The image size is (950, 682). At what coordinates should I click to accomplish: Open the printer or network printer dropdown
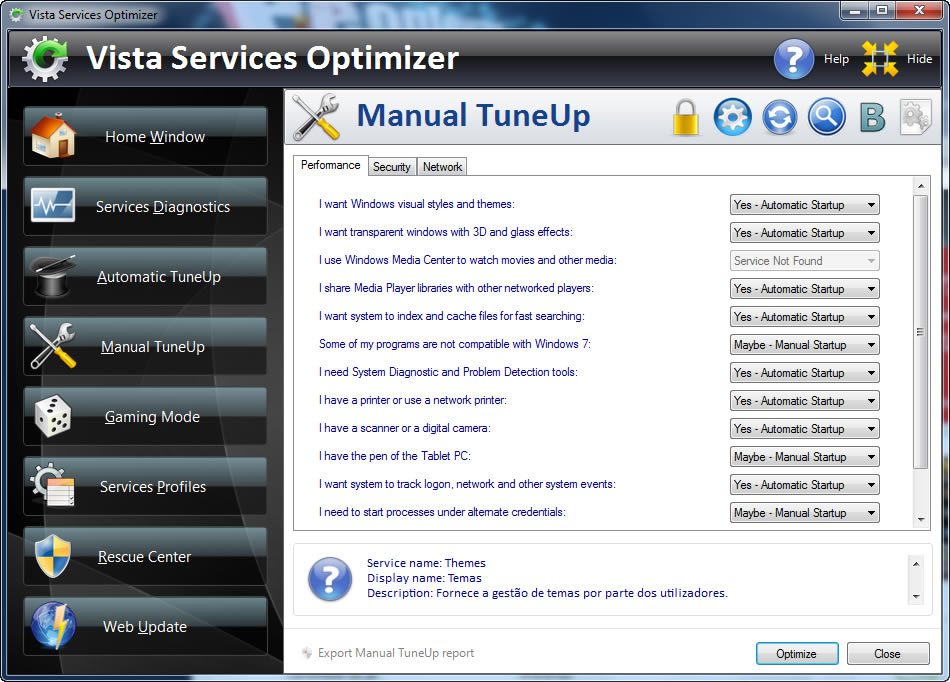[805, 400]
